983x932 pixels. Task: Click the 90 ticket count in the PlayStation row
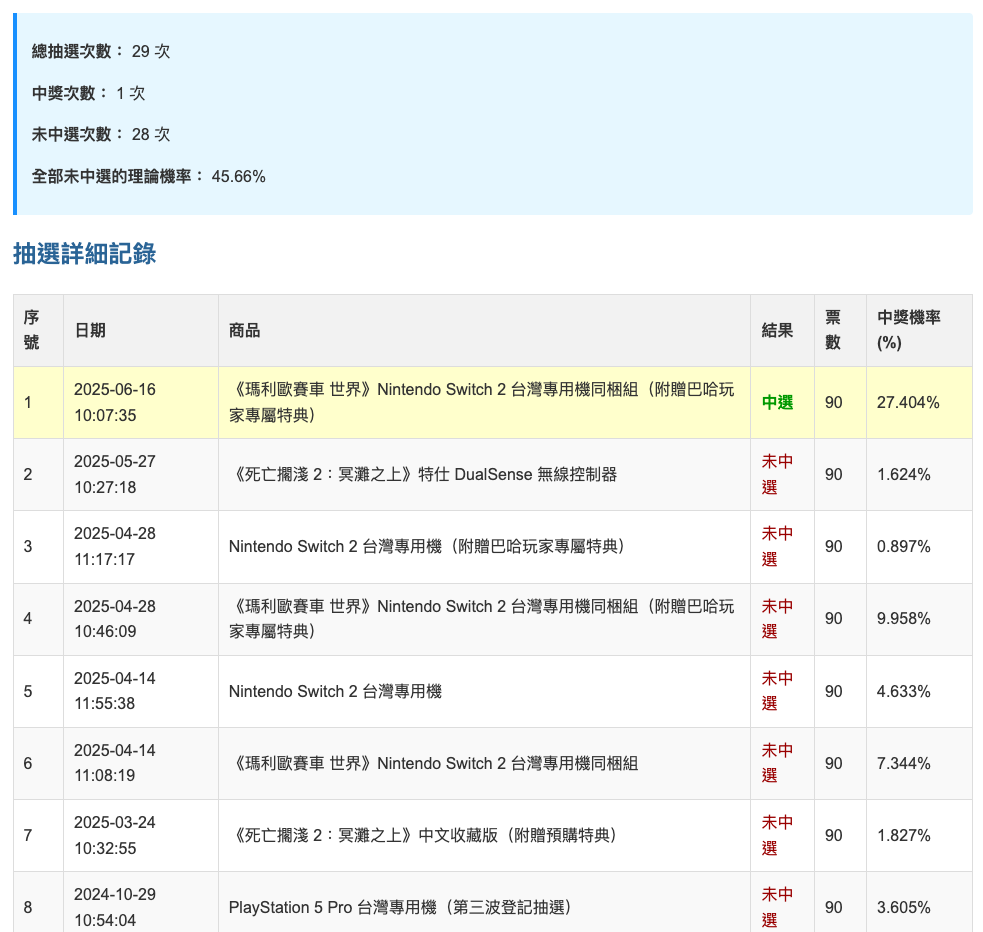(x=833, y=908)
